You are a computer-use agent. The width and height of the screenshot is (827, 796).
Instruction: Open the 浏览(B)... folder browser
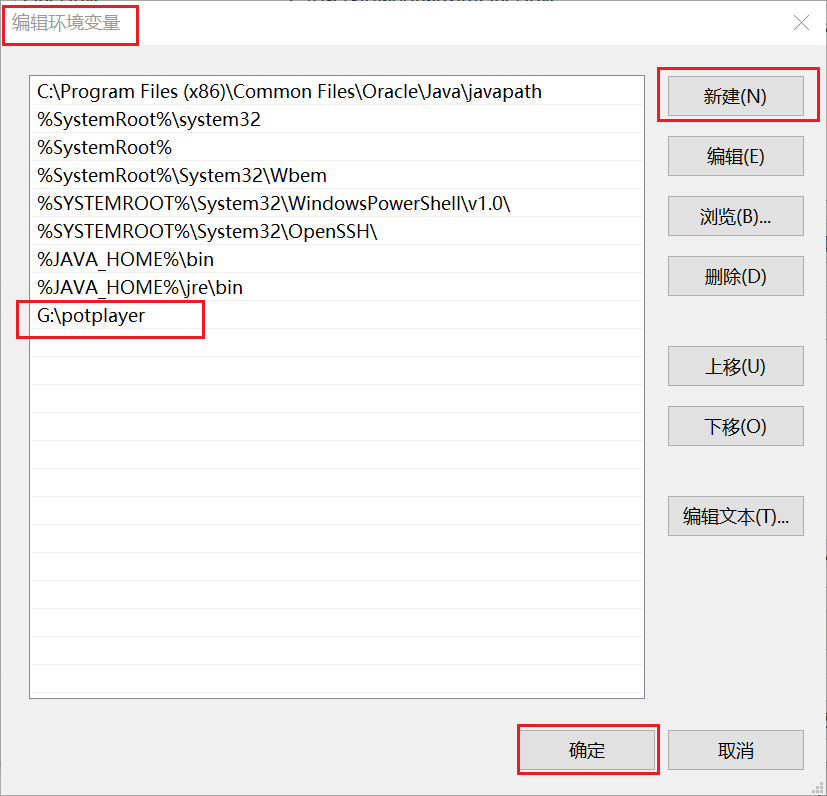735,216
